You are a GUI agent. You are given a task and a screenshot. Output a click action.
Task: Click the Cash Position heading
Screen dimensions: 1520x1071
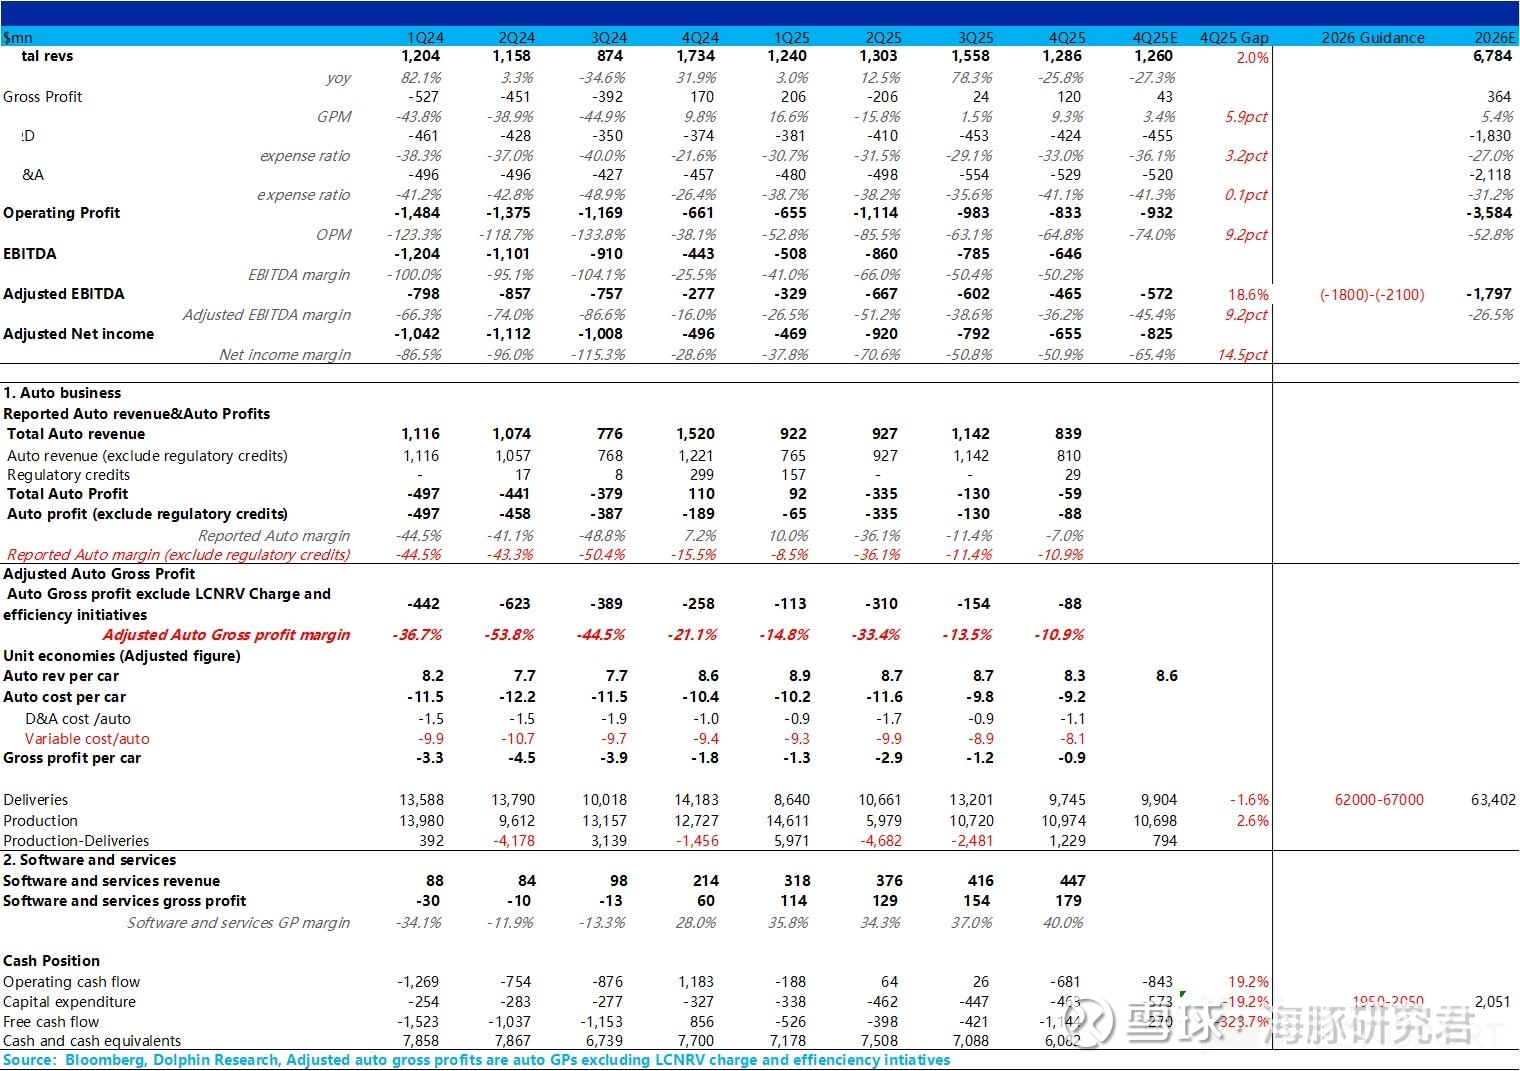(52, 961)
